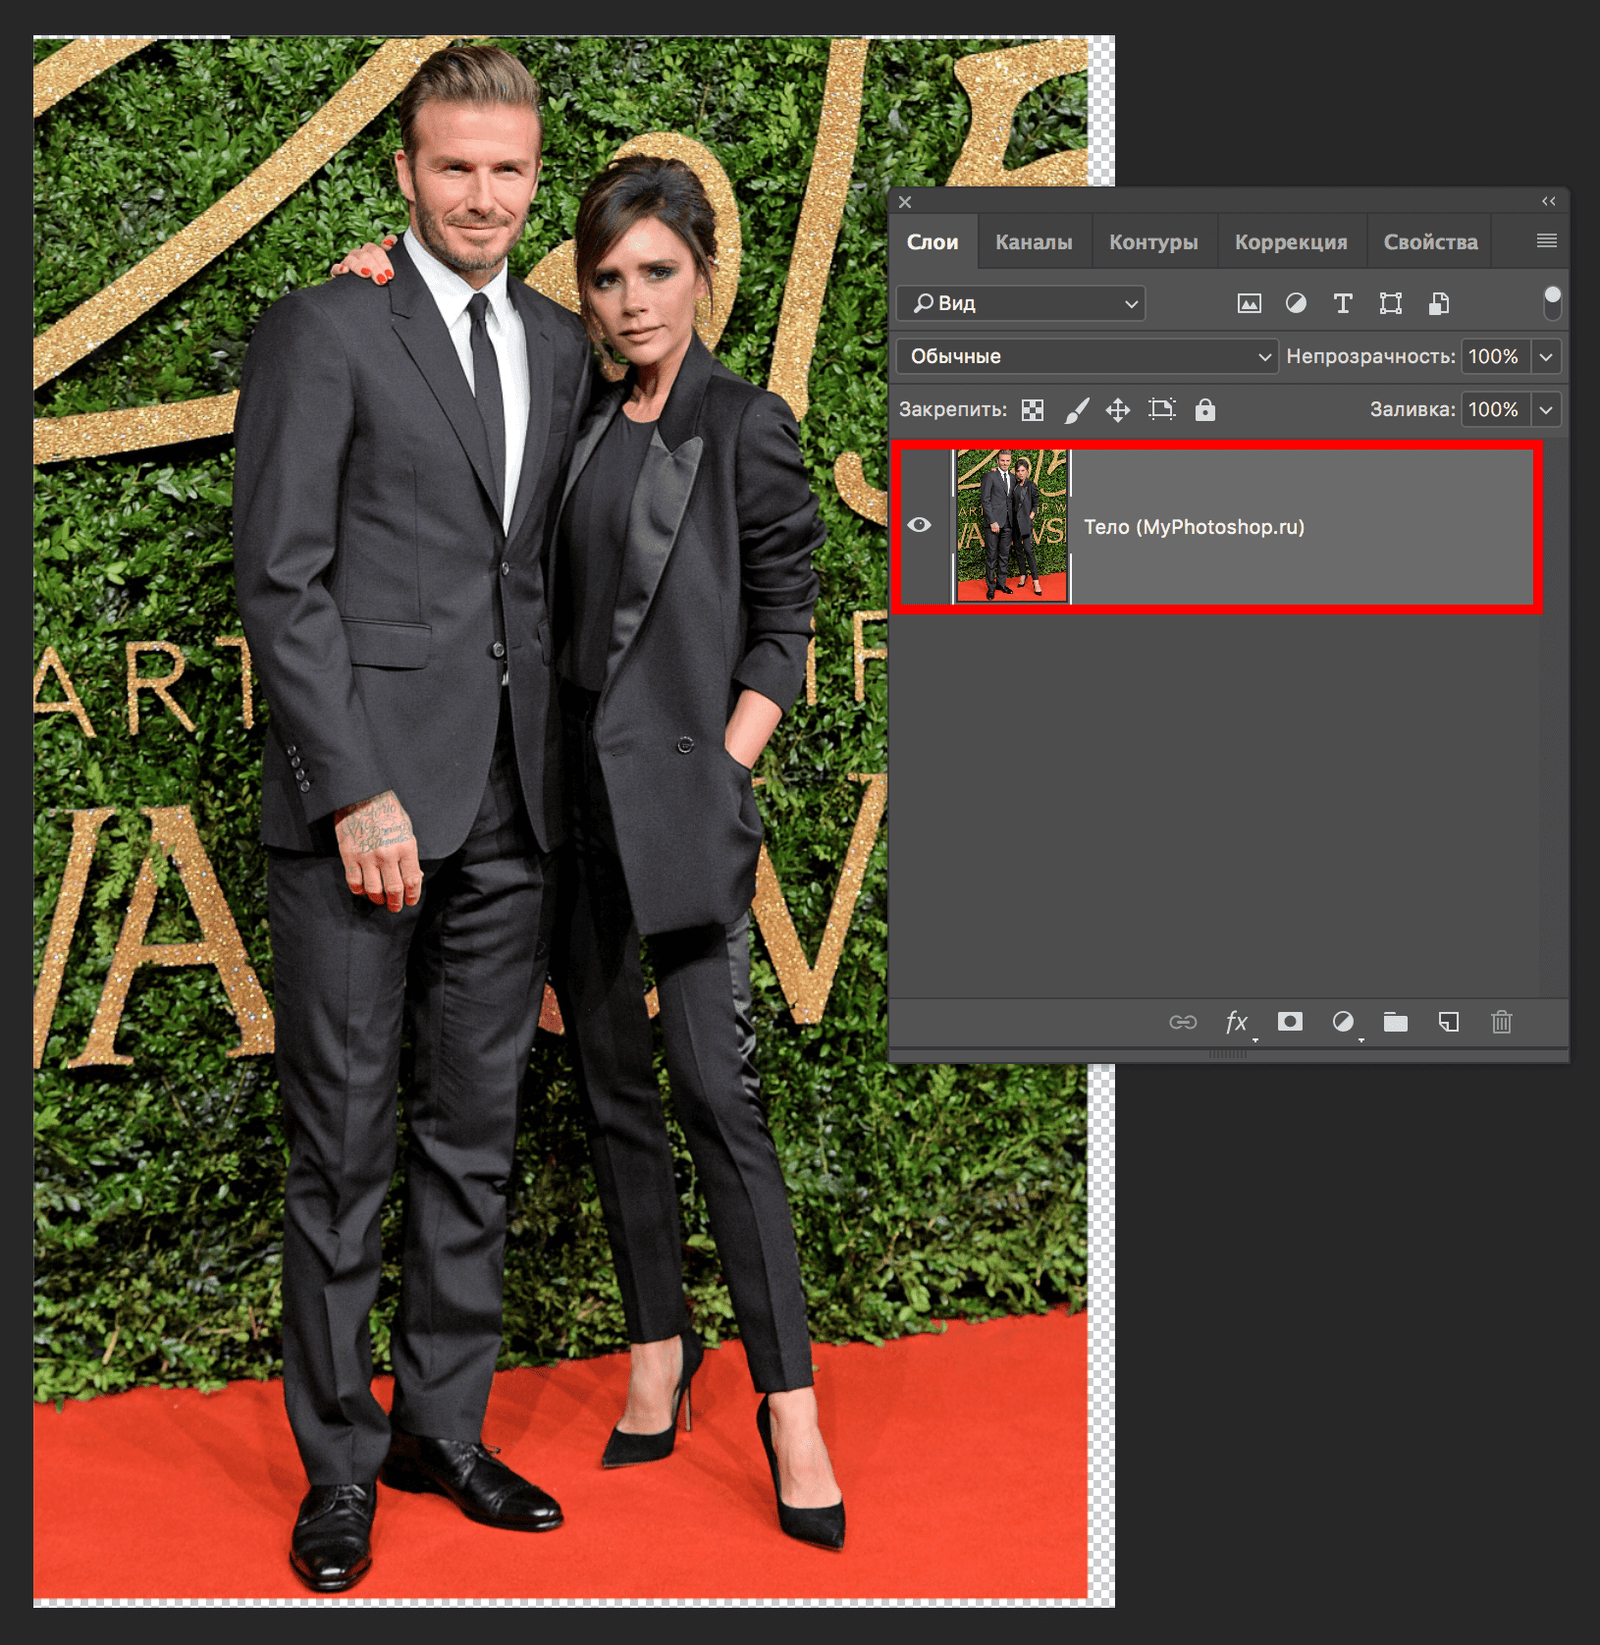
Task: Create a new layer group
Action: click(x=1396, y=1022)
